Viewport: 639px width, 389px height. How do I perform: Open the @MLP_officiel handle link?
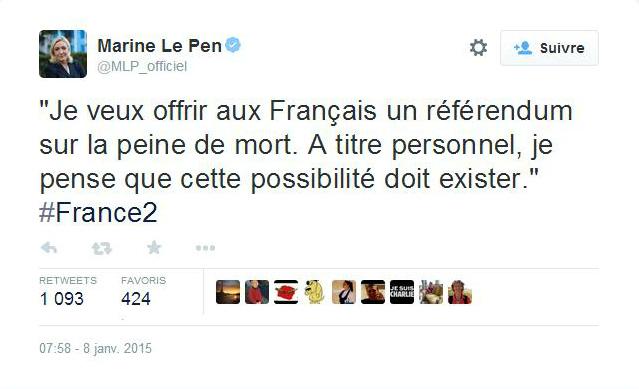click(142, 66)
